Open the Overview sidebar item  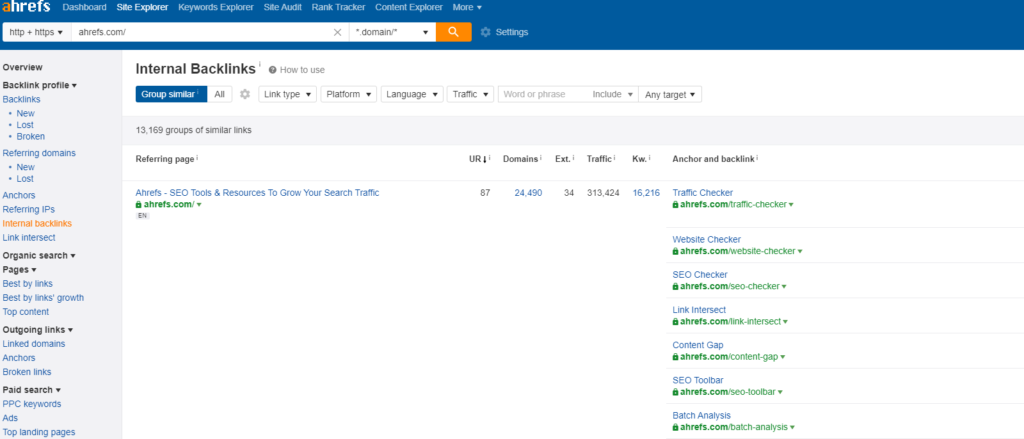[x=22, y=67]
